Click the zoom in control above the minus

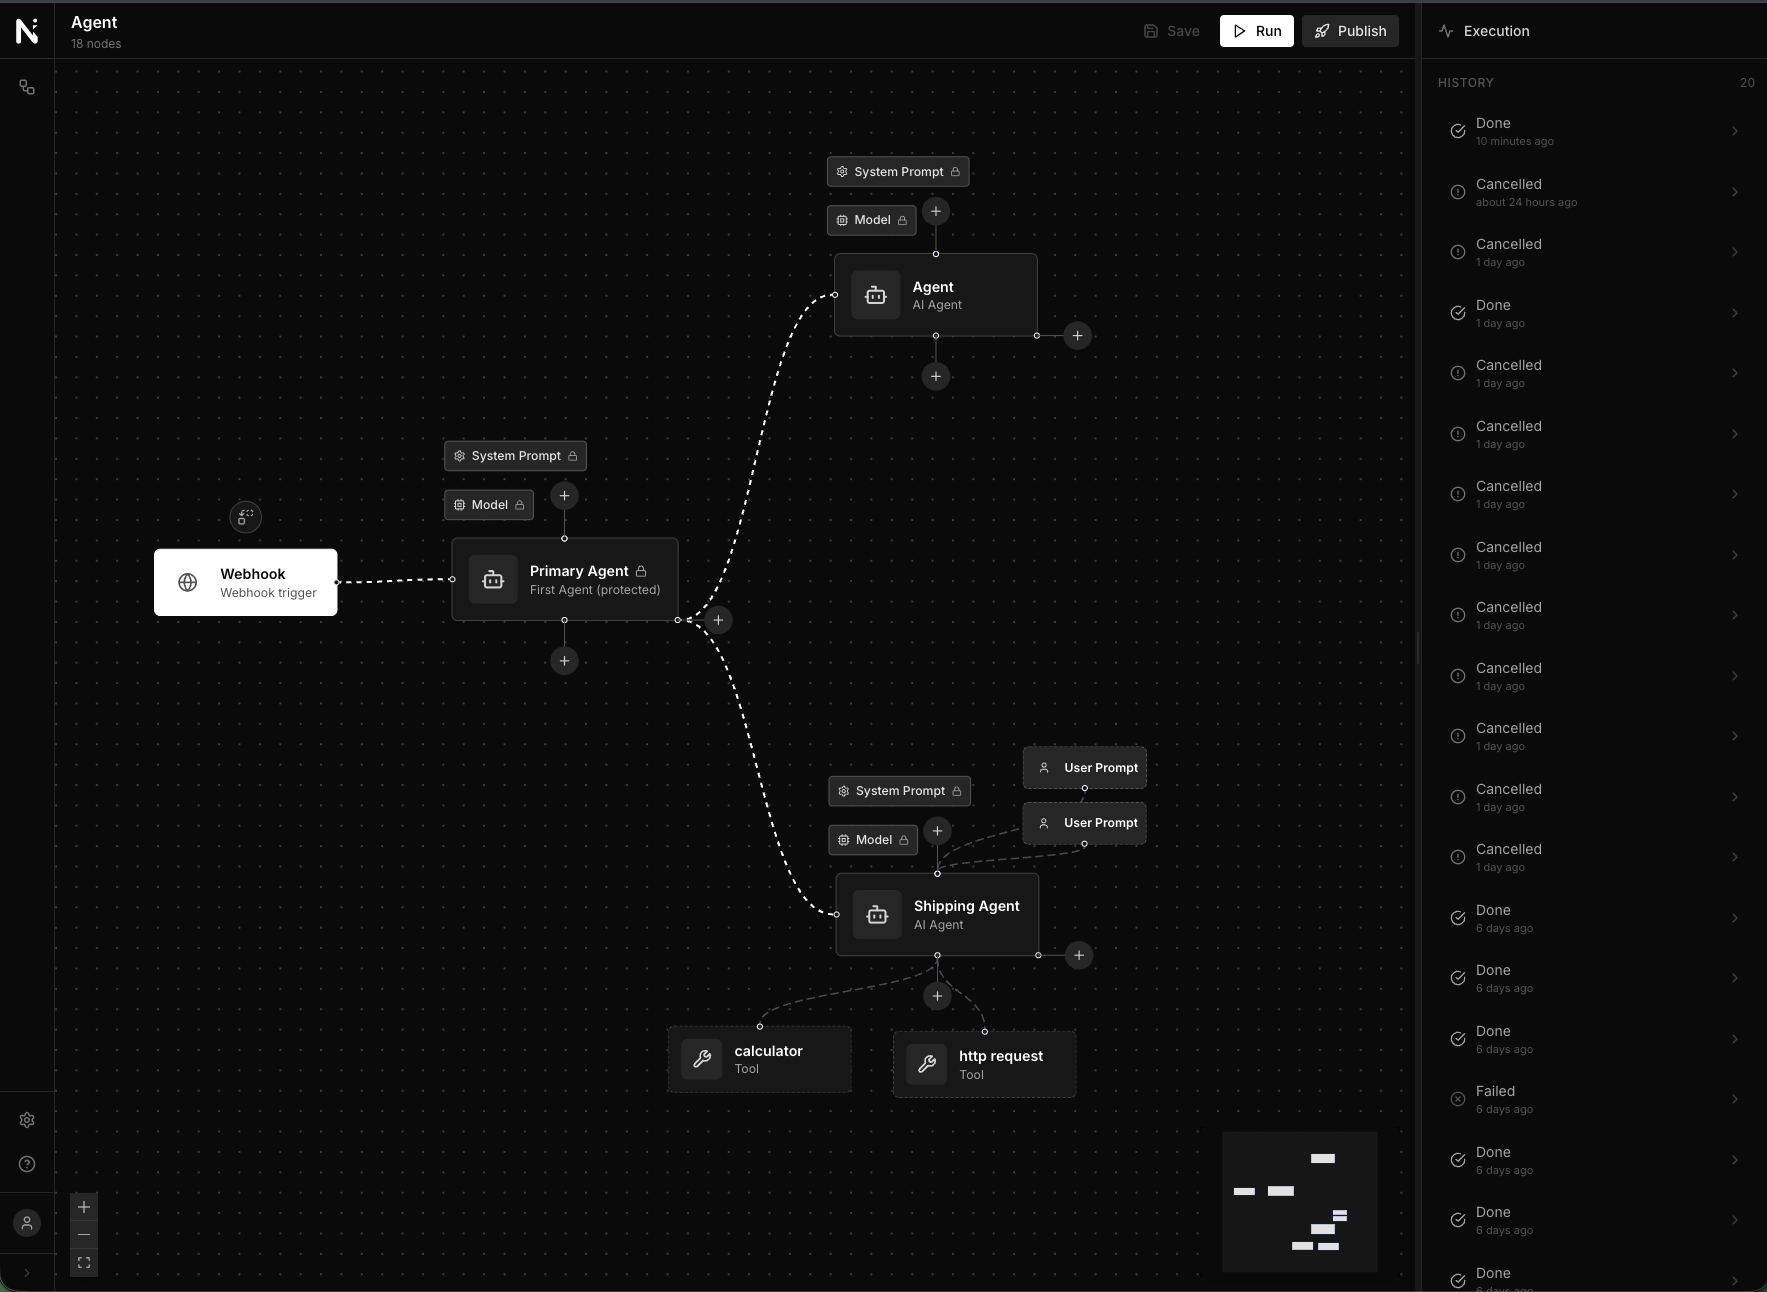point(83,1207)
